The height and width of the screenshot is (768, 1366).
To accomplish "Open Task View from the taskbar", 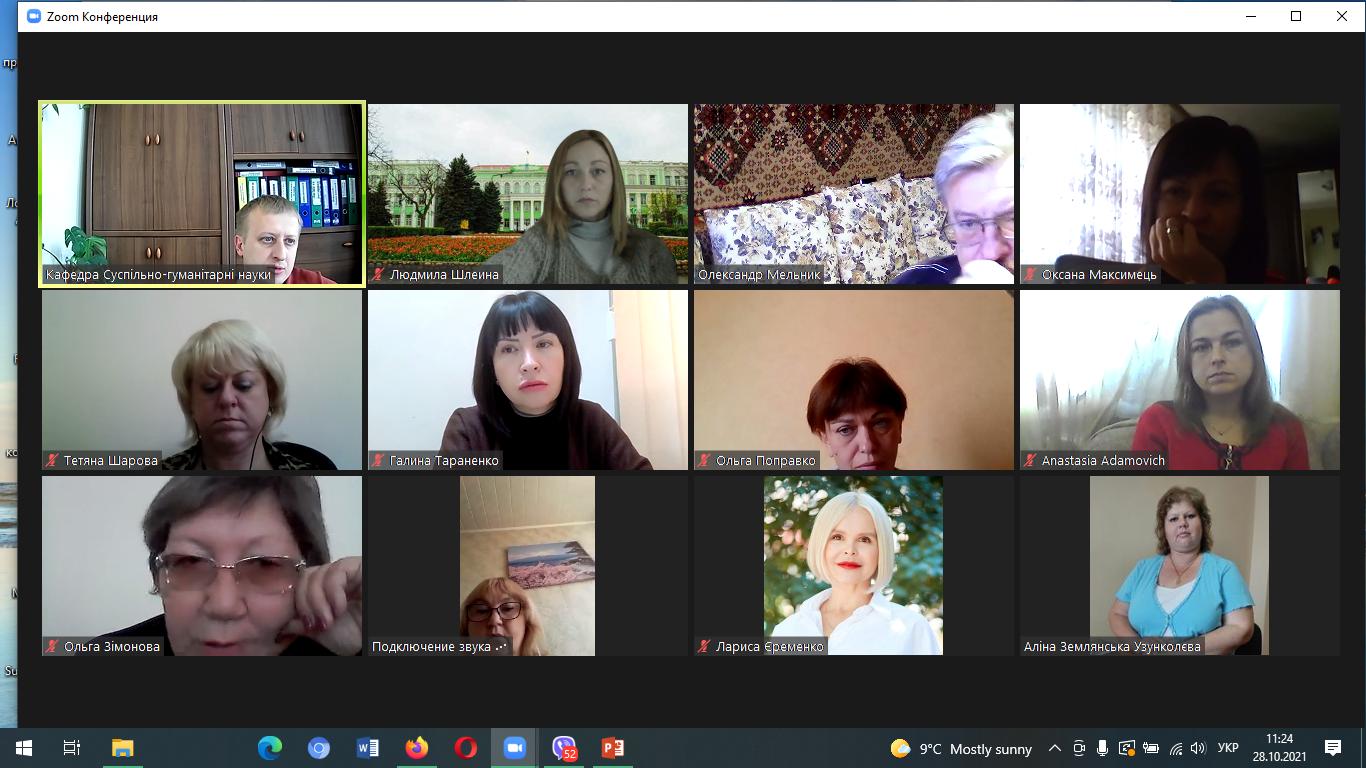I will (71, 748).
